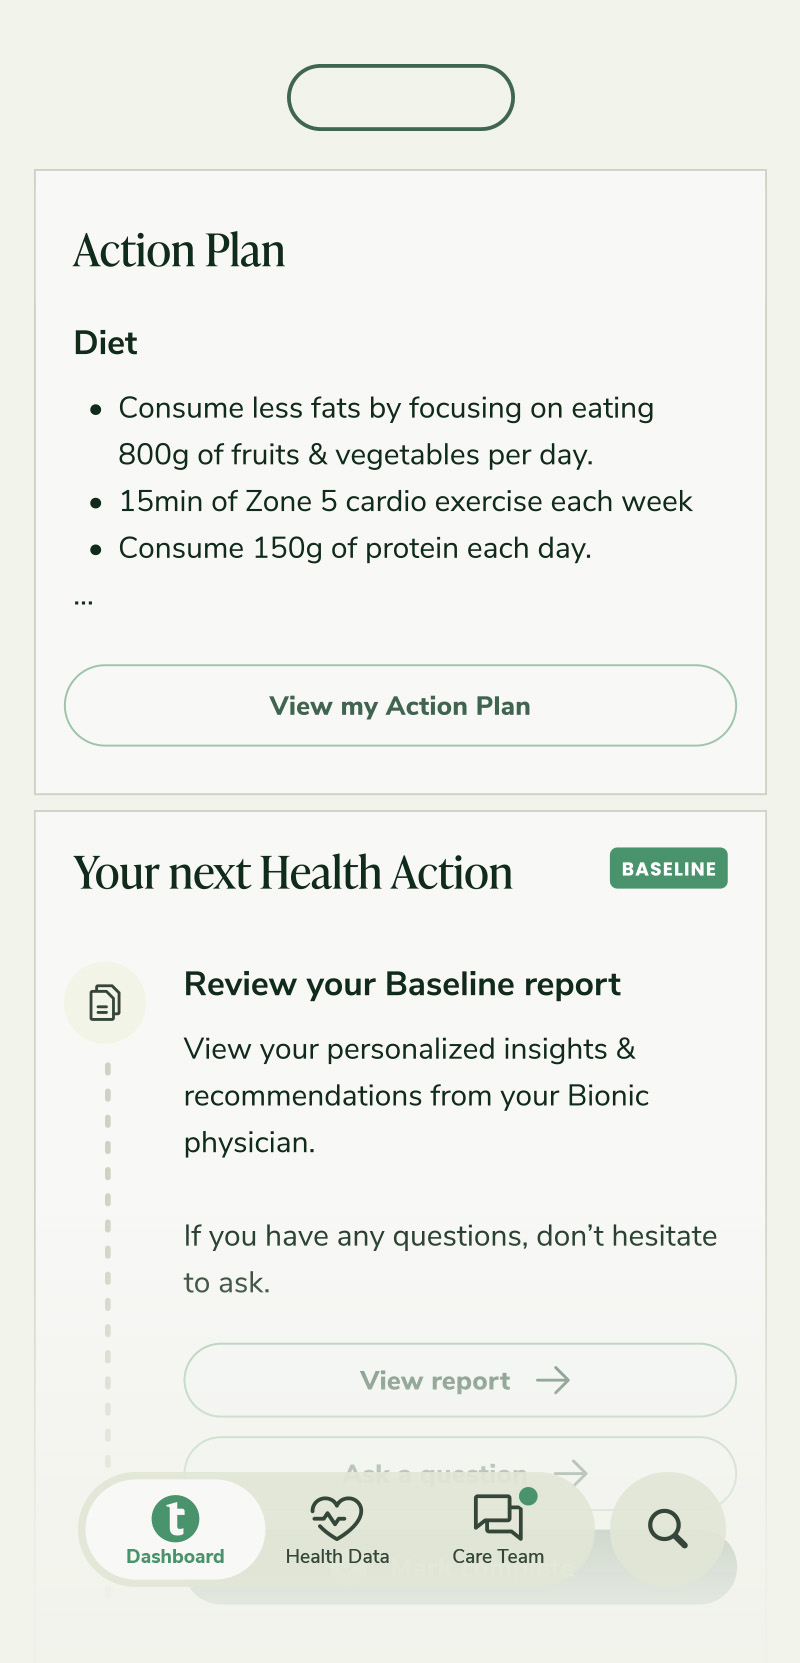
Task: Tap the green notification dot on Care Team
Action: 529,1496
